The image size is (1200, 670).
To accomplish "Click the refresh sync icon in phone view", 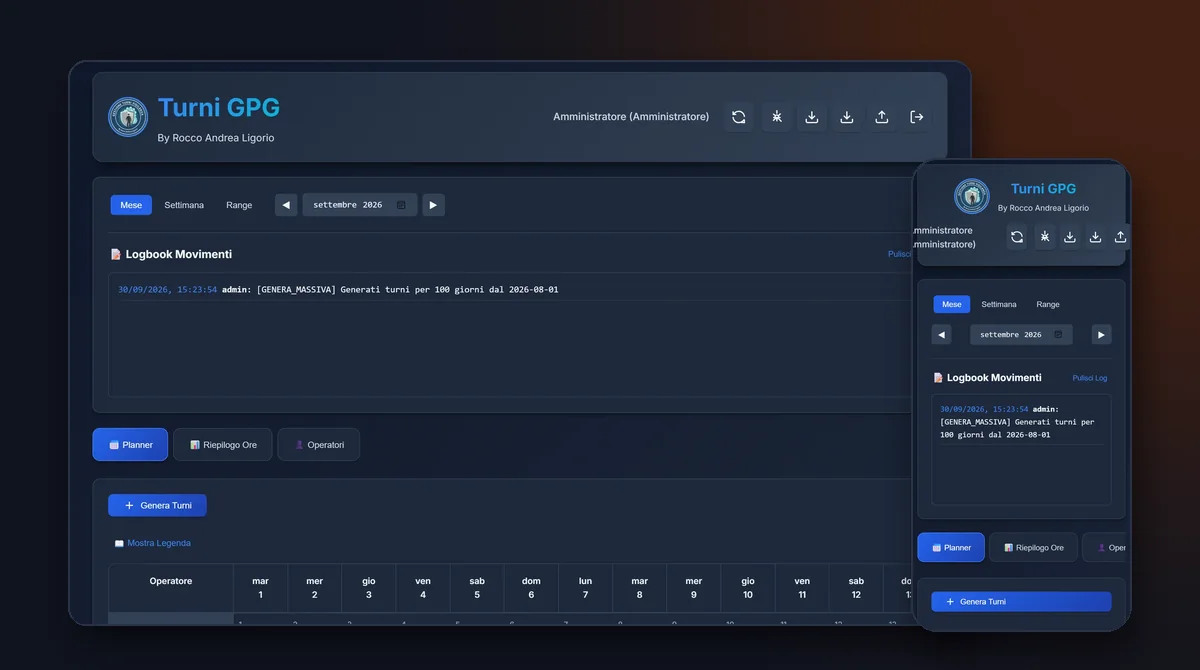I will [1017, 237].
